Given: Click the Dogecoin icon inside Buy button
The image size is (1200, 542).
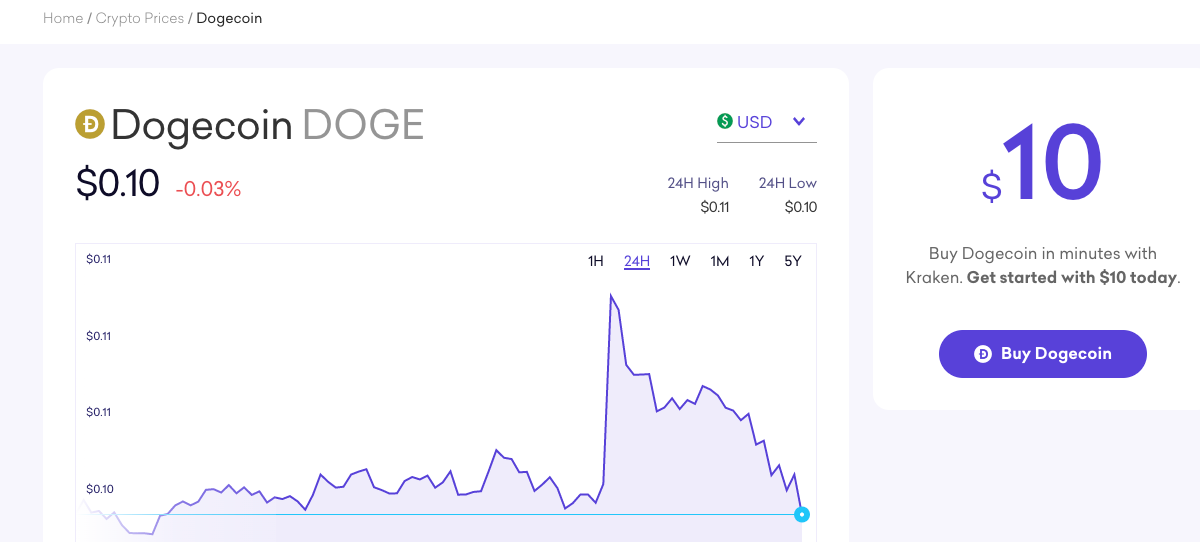Looking at the screenshot, I should tap(983, 354).
